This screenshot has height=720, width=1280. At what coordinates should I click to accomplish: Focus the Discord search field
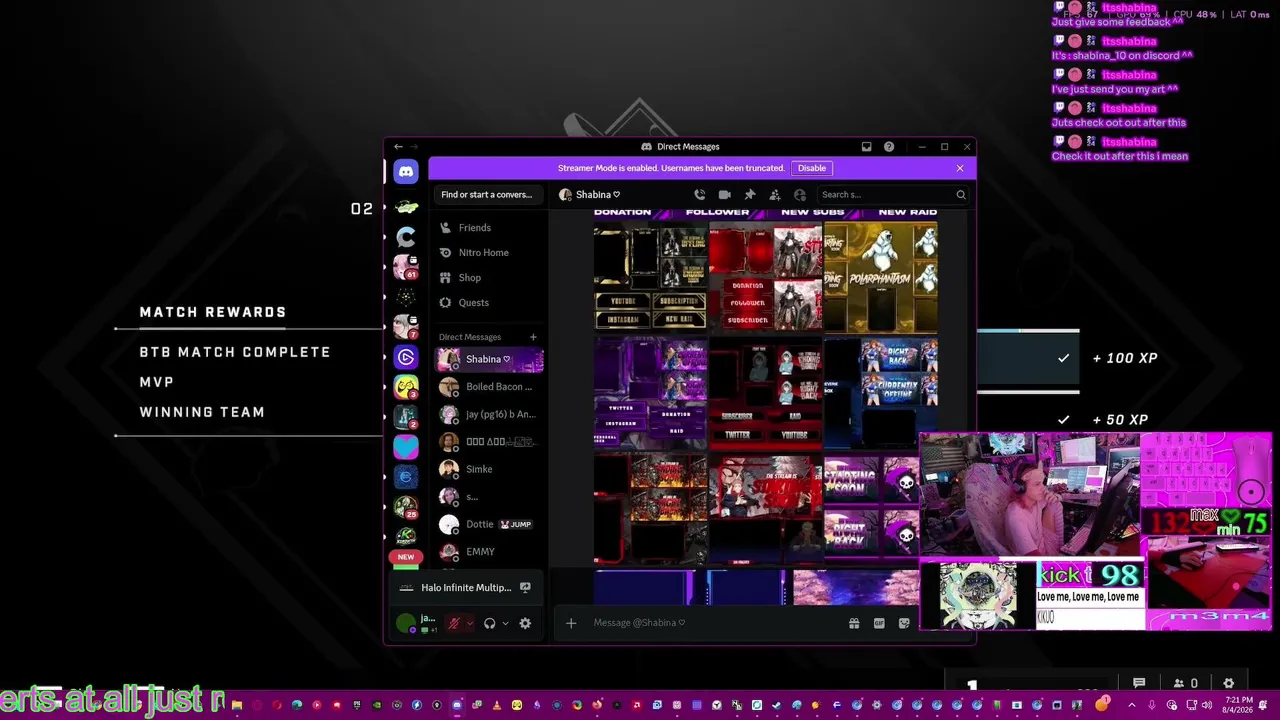[x=894, y=195]
